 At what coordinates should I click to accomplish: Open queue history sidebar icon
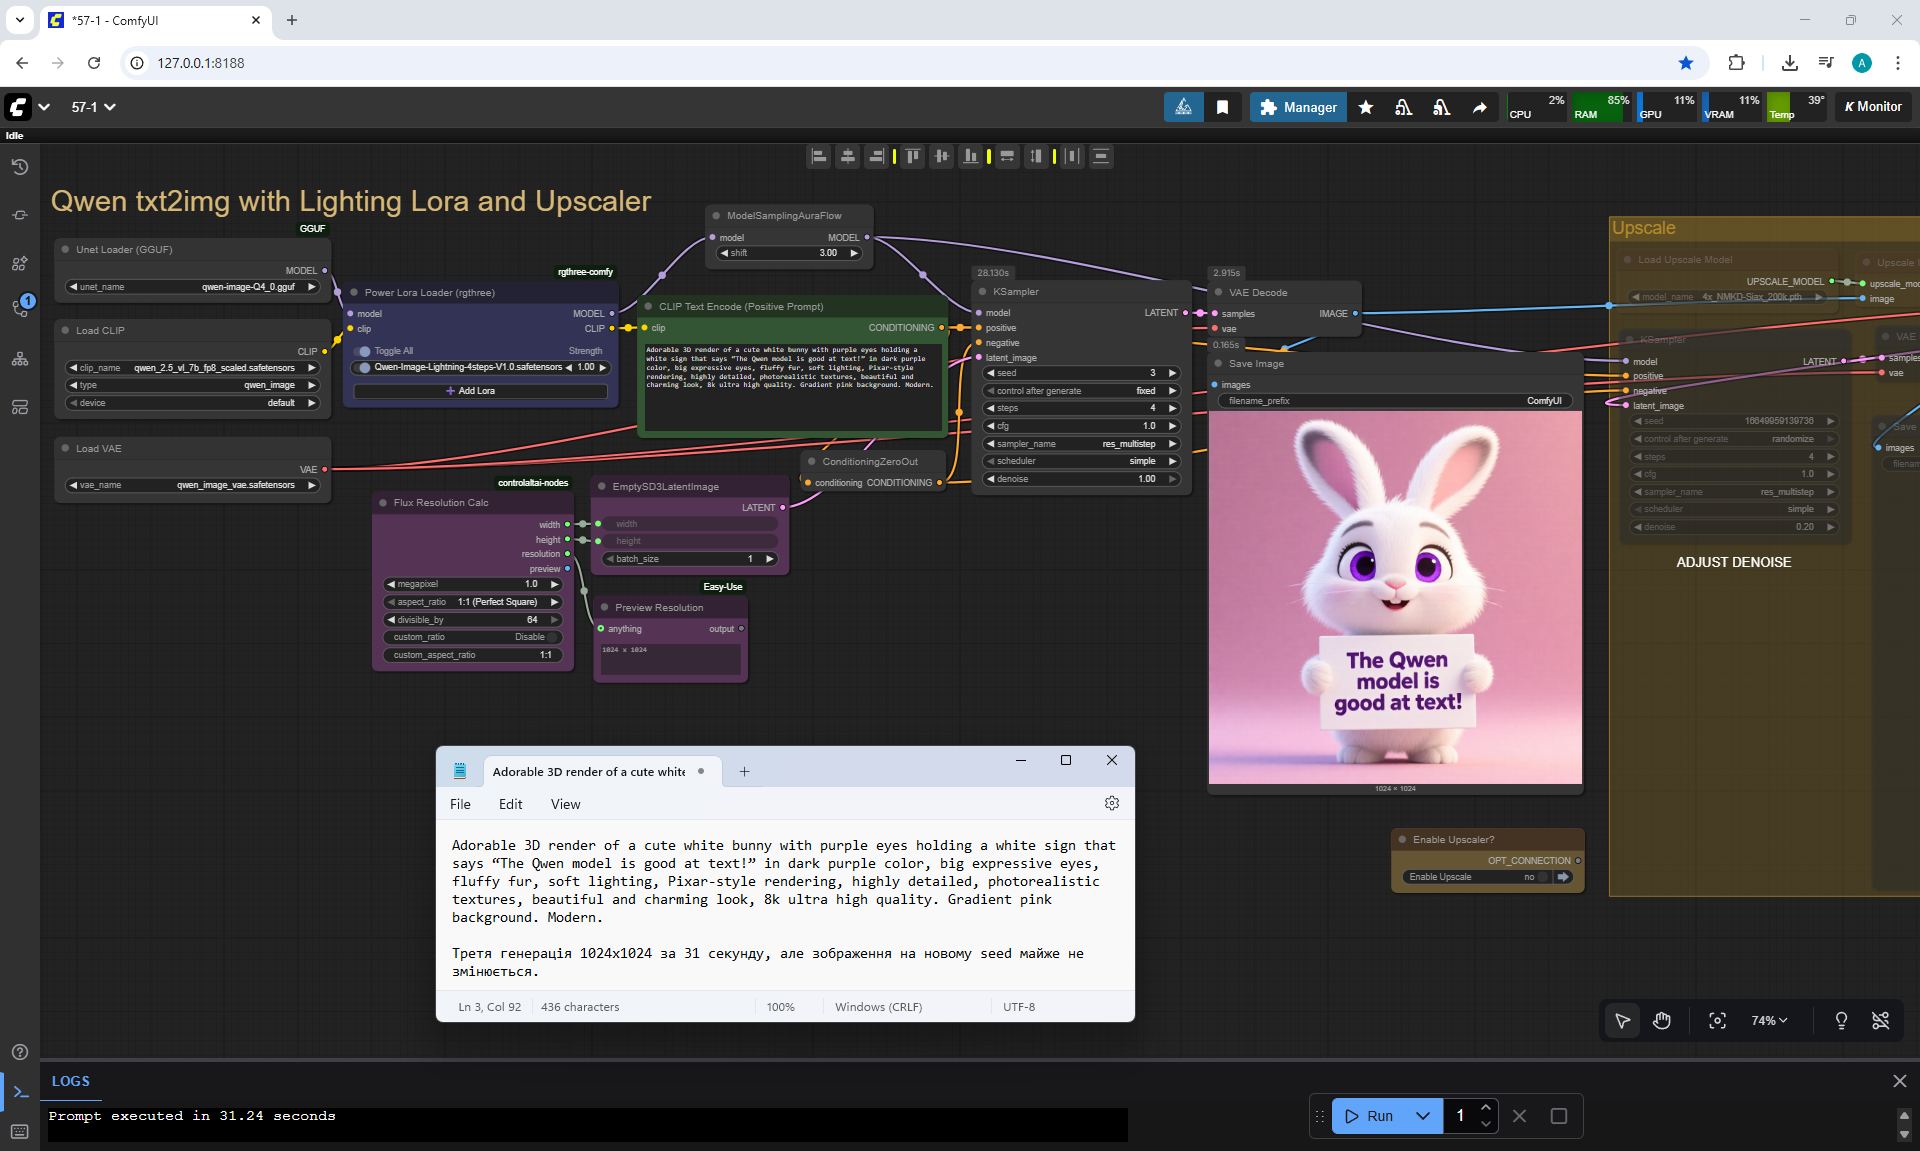(20, 167)
